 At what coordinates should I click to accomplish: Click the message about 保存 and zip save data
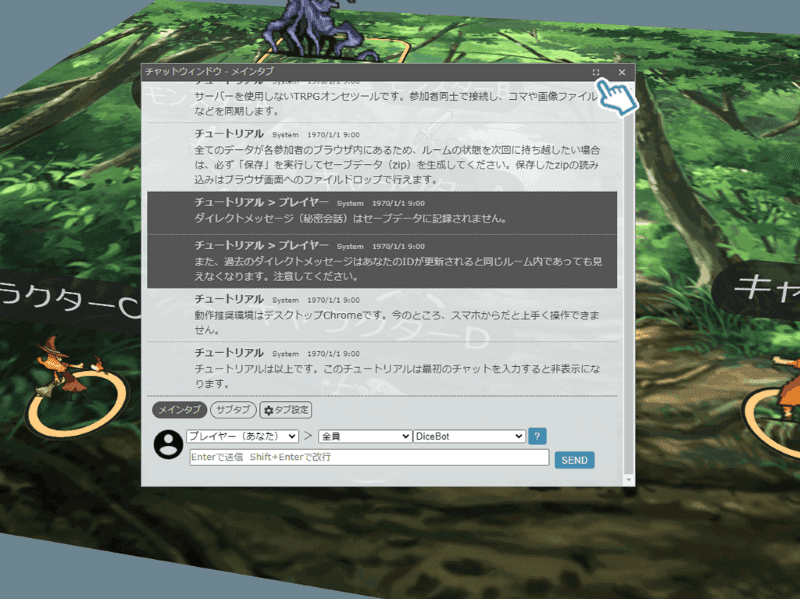(x=382, y=157)
